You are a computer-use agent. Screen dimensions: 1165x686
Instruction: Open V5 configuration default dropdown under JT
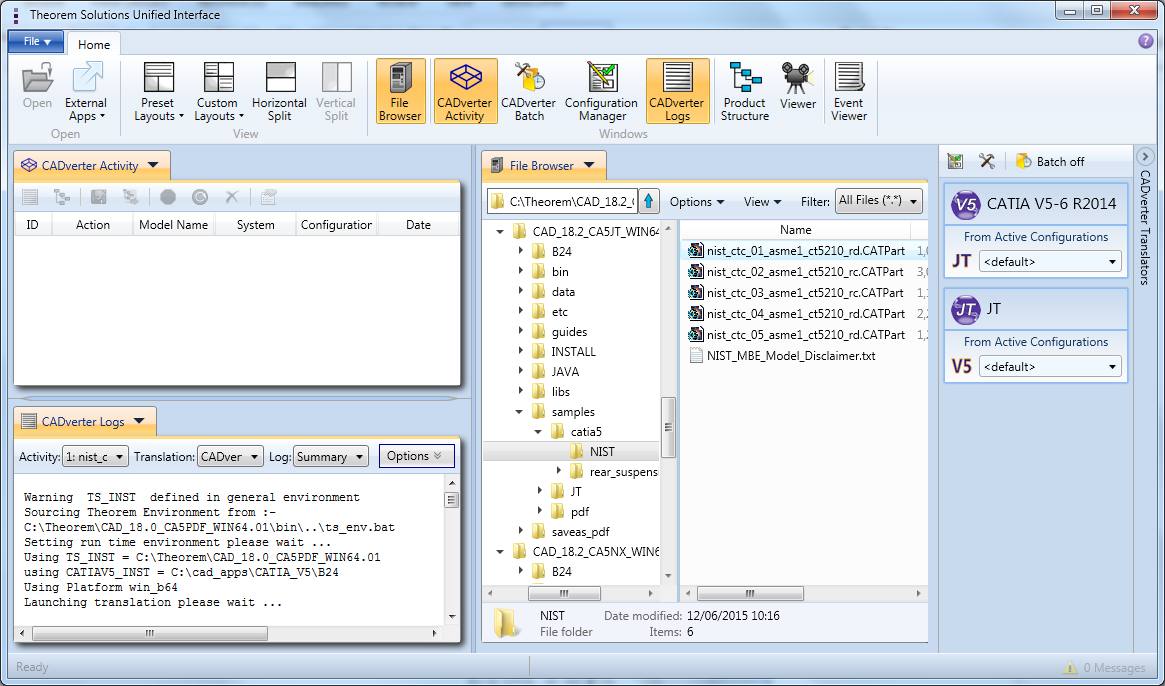point(1050,366)
